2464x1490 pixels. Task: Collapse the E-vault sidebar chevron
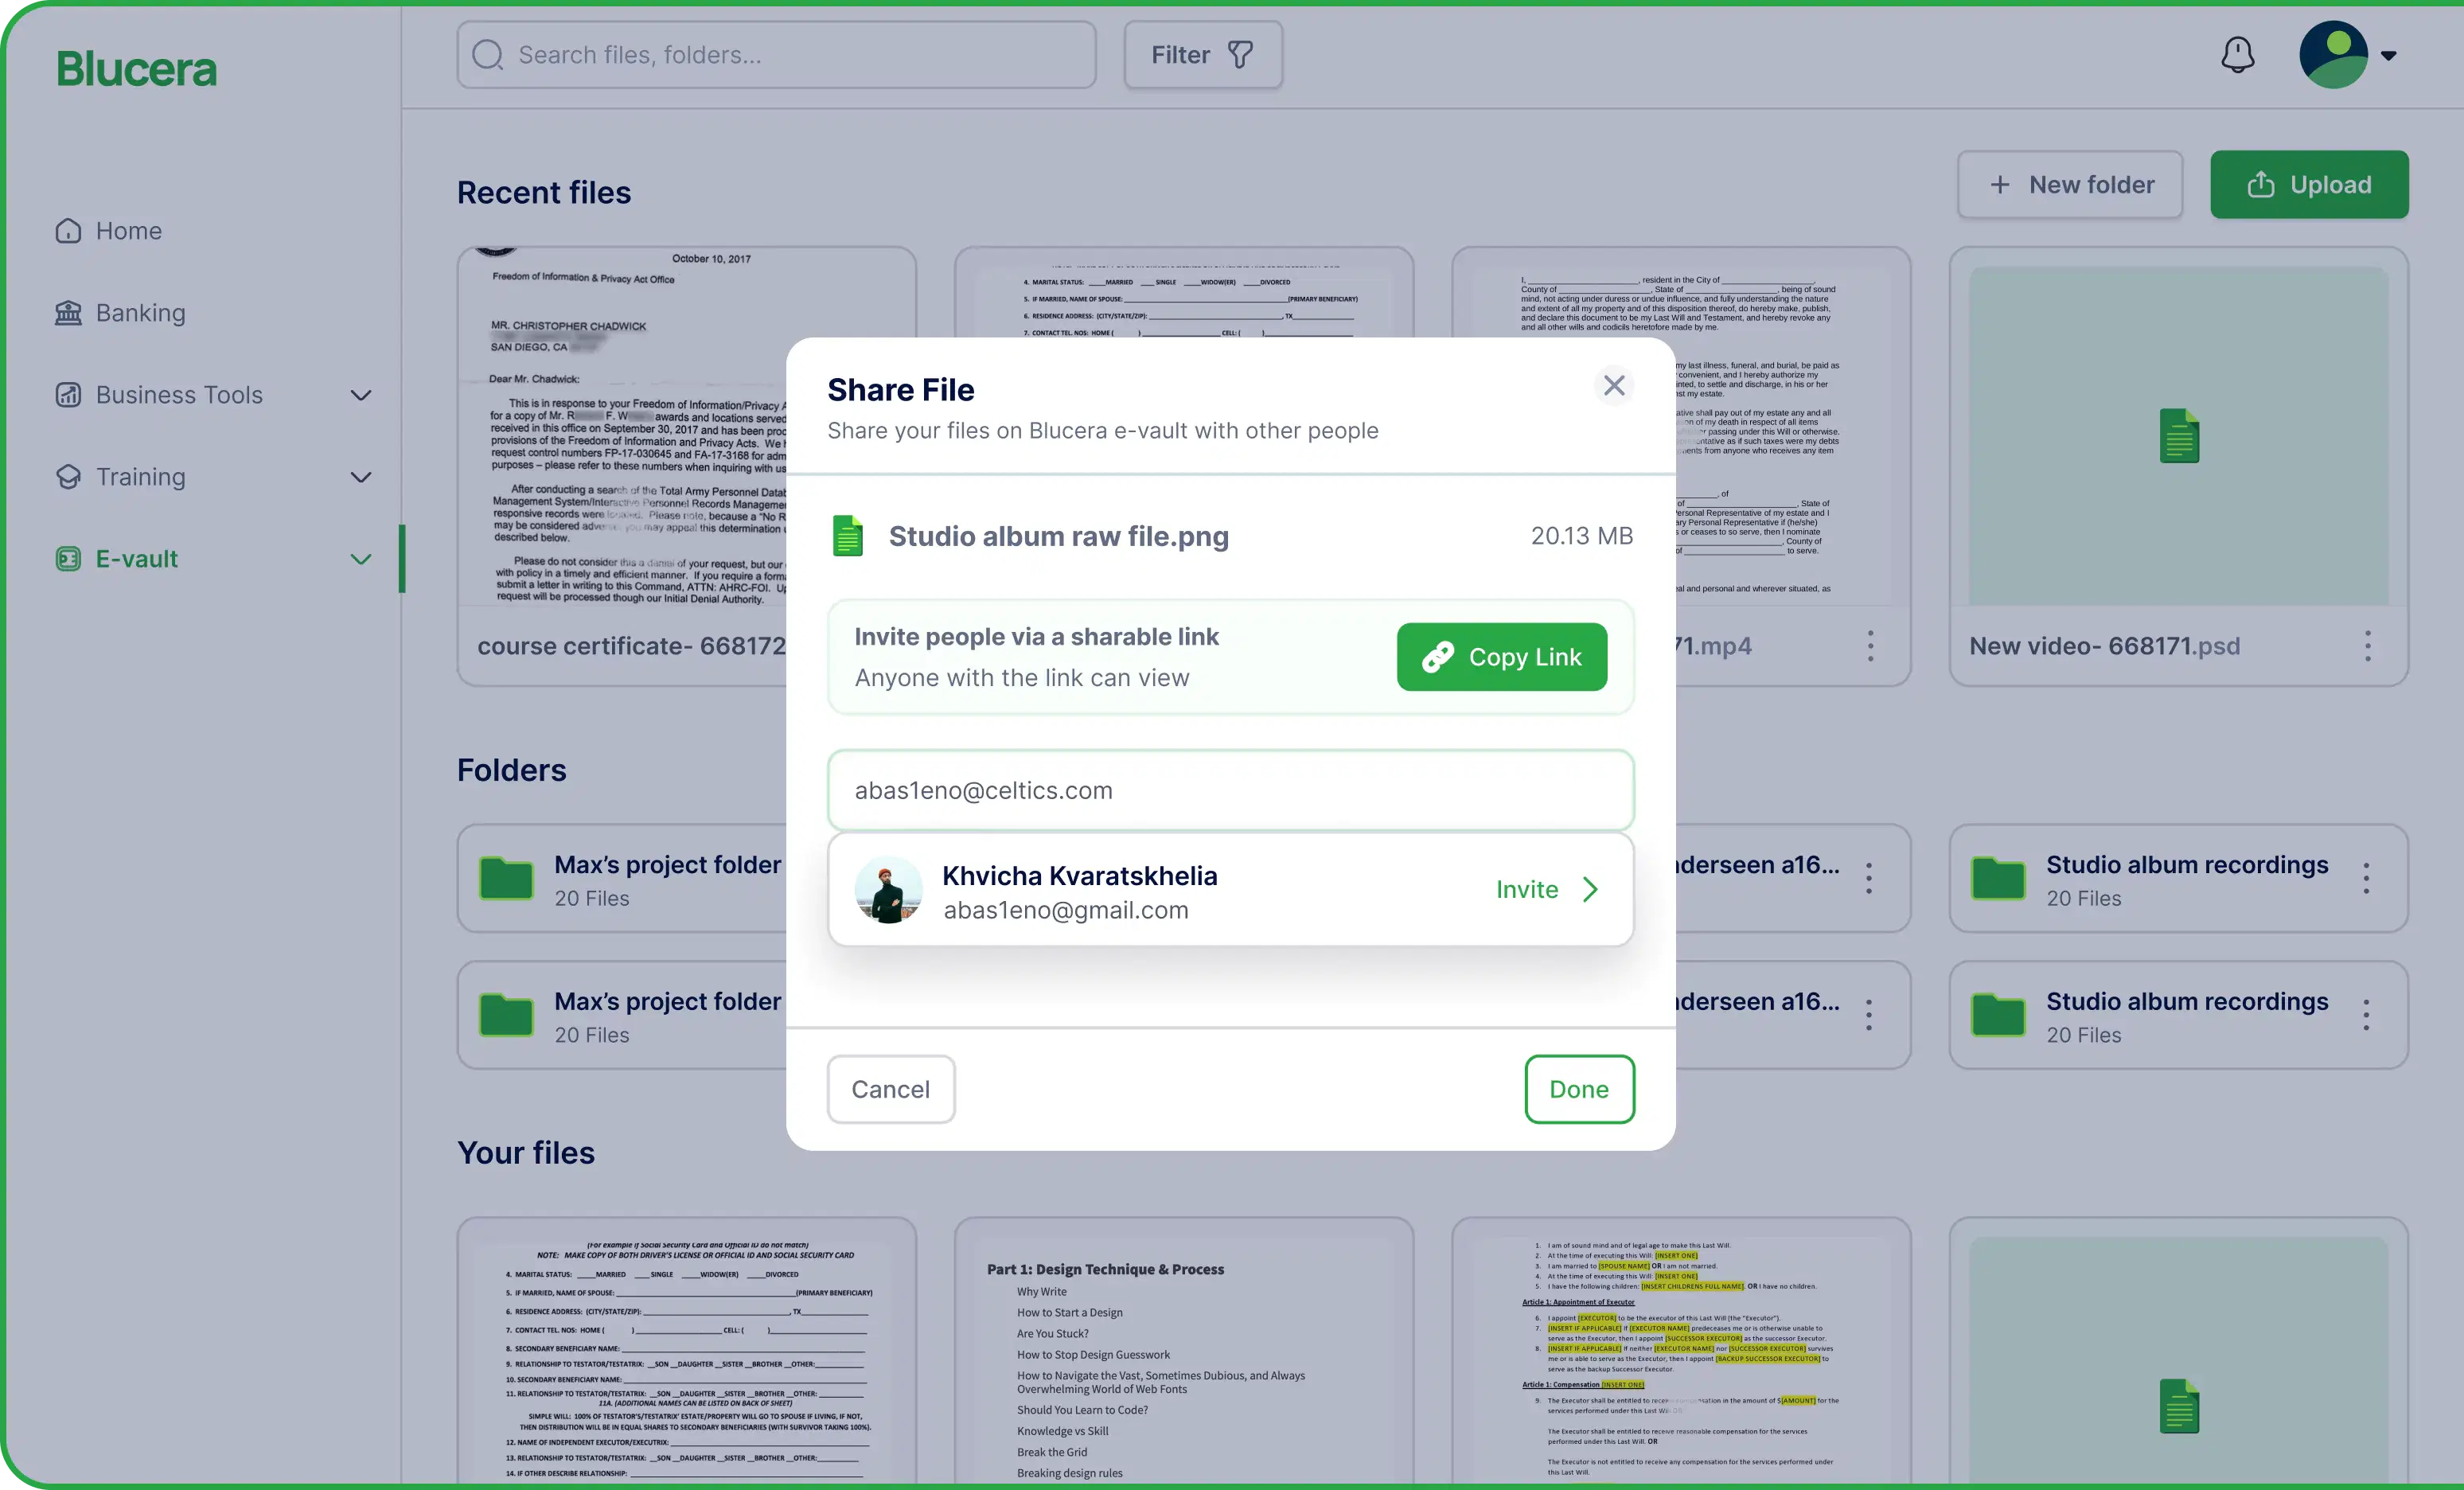361,559
